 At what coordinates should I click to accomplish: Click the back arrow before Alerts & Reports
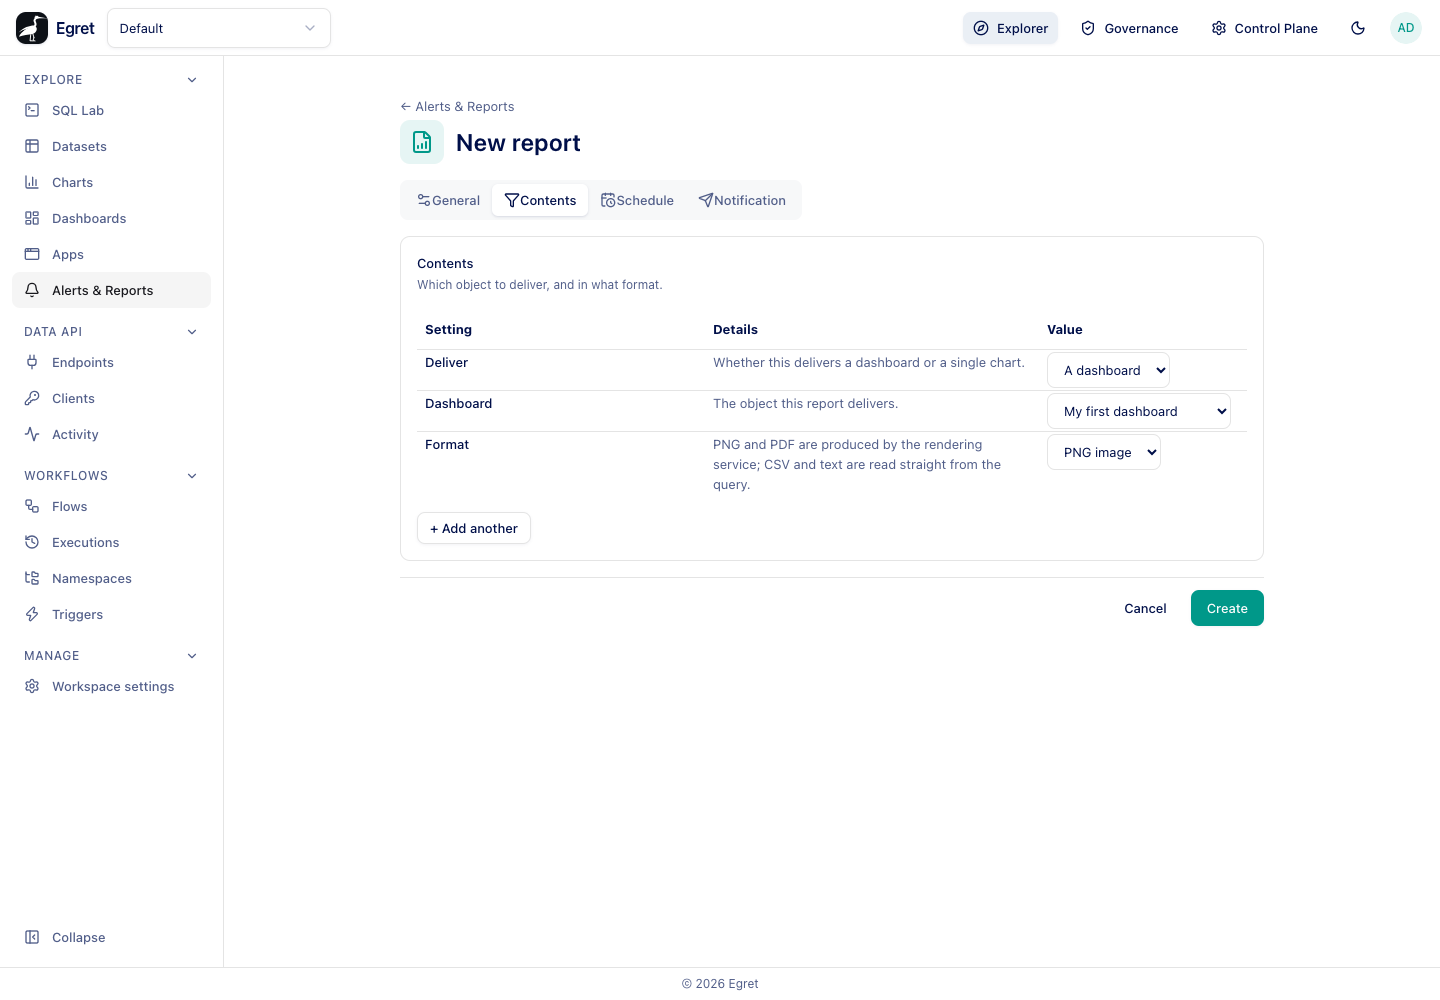(x=405, y=106)
